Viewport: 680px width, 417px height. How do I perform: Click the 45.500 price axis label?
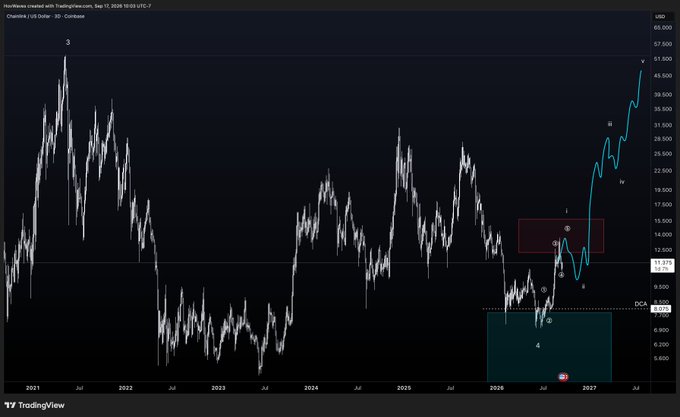(x=663, y=76)
